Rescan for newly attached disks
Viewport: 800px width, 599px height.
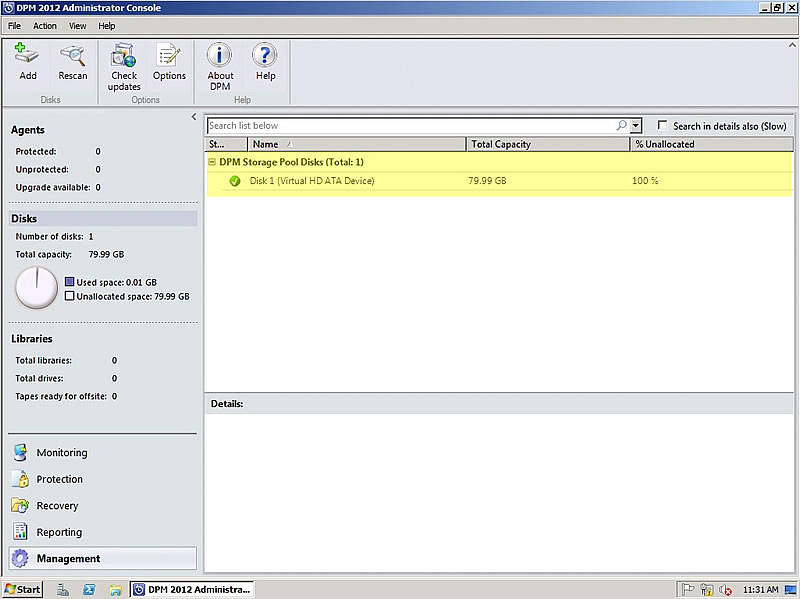72,60
